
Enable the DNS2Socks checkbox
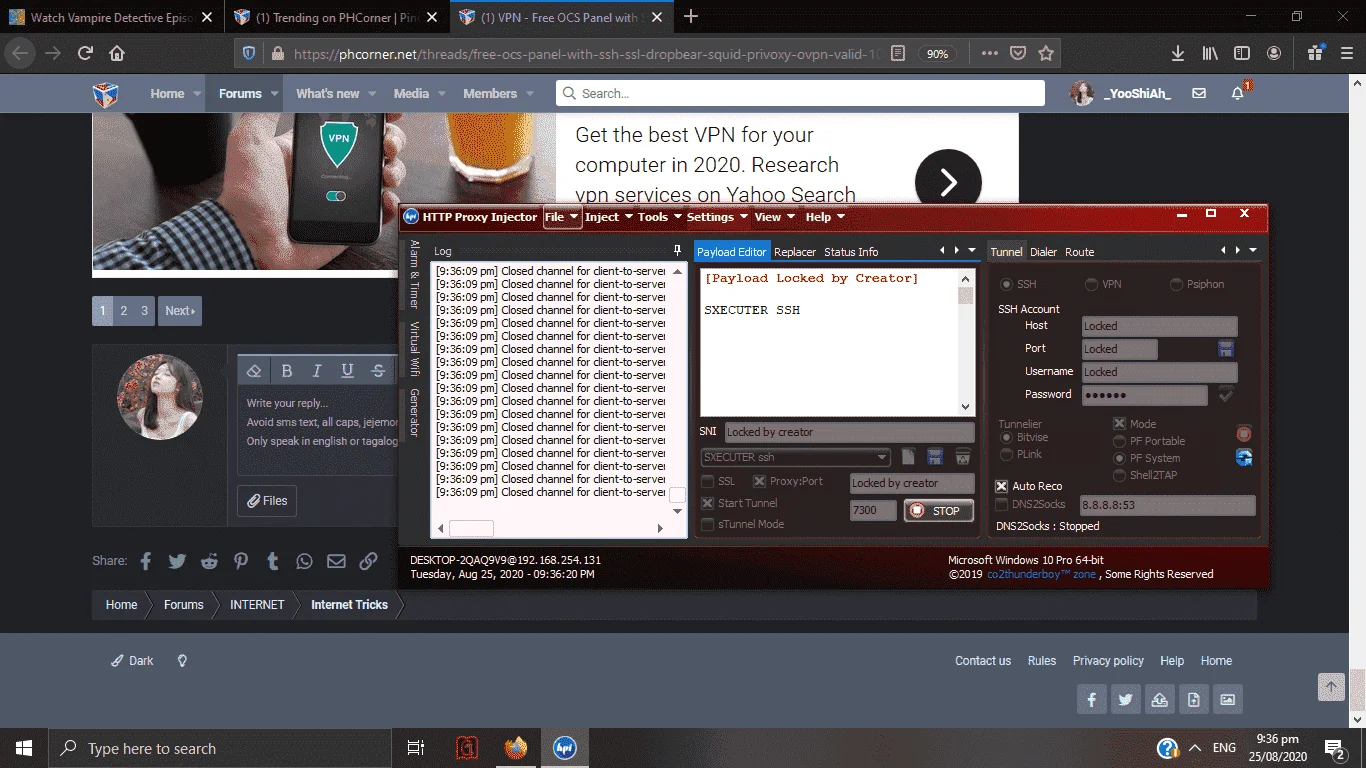pyautogui.click(x=1002, y=505)
